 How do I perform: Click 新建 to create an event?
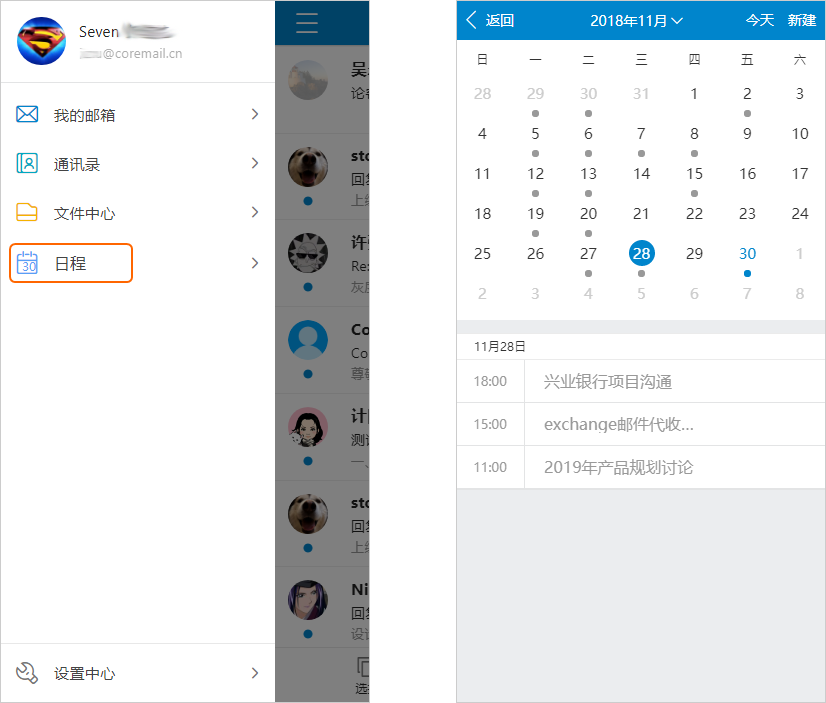coord(802,20)
